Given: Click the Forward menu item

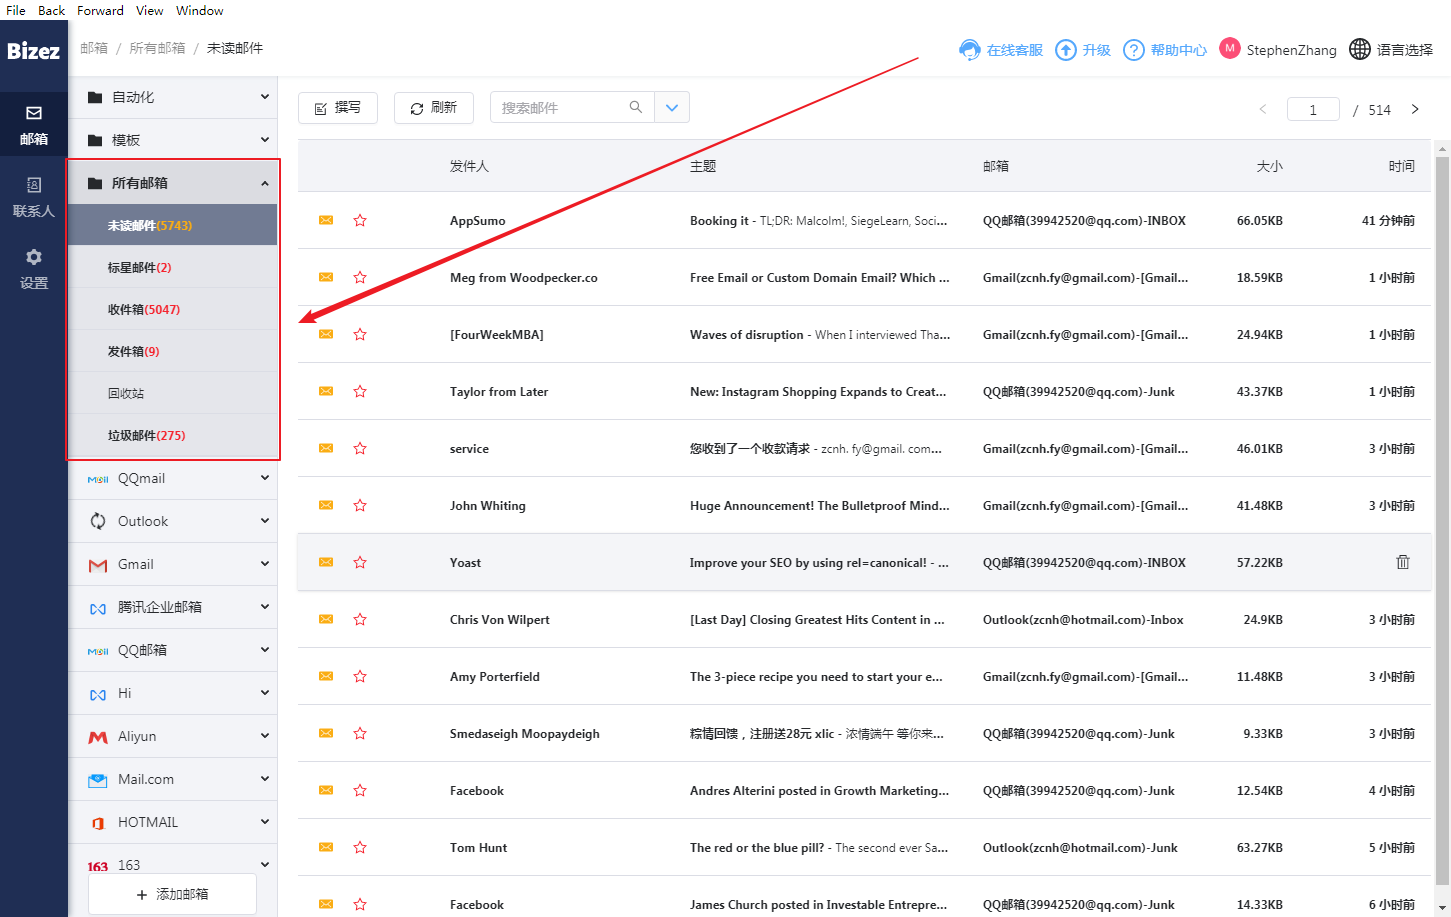Looking at the screenshot, I should tap(101, 10).
